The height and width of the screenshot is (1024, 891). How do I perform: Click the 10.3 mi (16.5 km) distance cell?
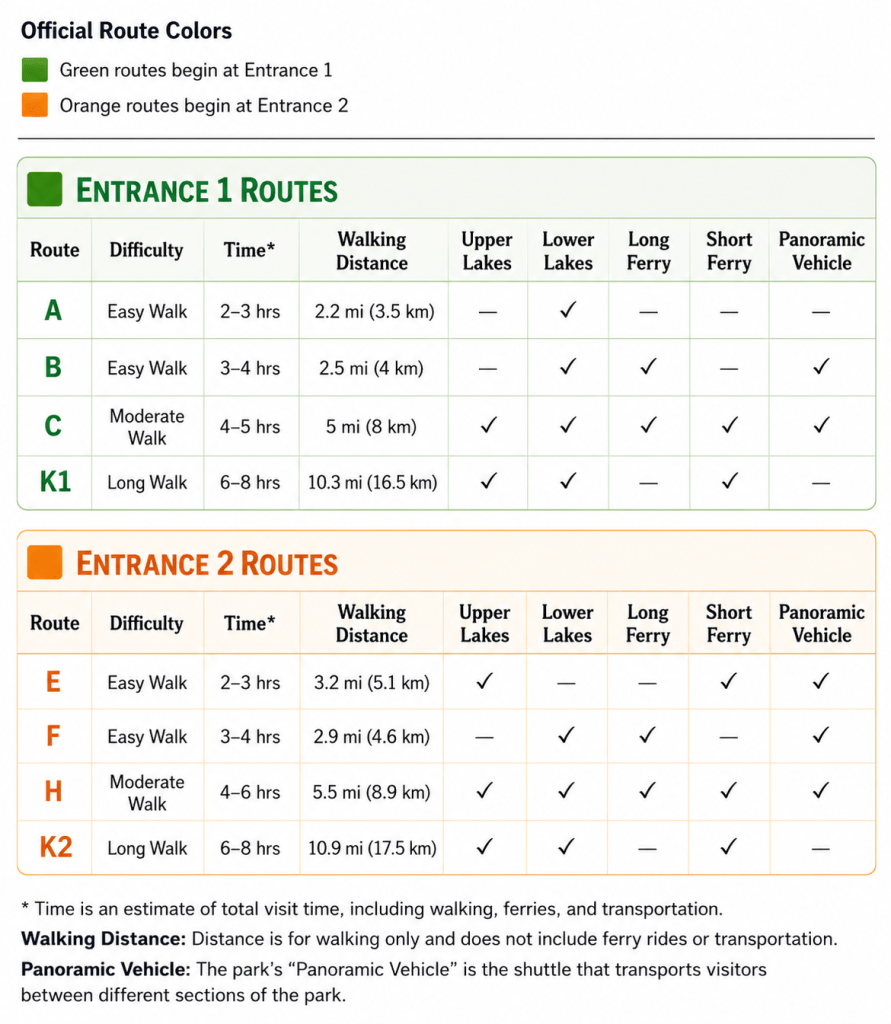tap(372, 483)
